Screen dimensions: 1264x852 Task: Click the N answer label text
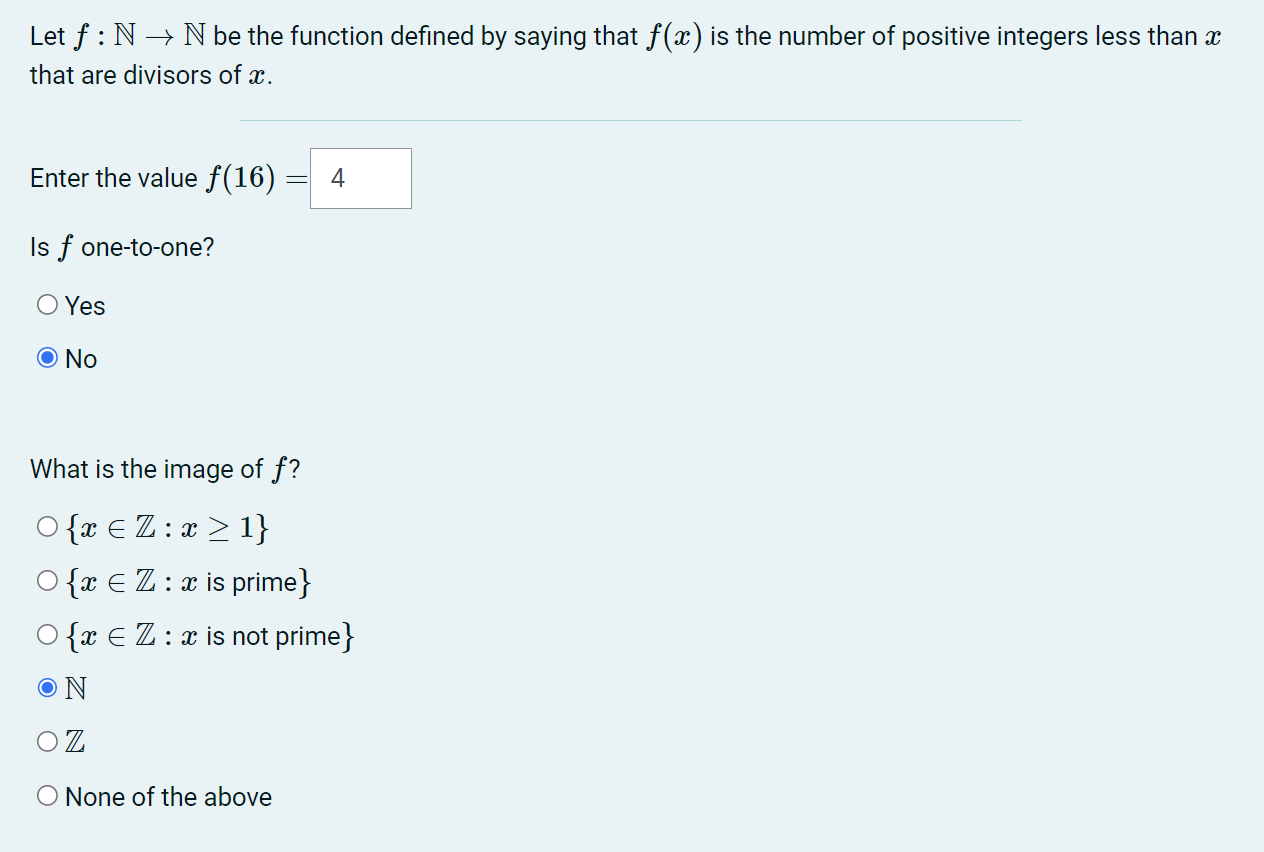[75, 687]
